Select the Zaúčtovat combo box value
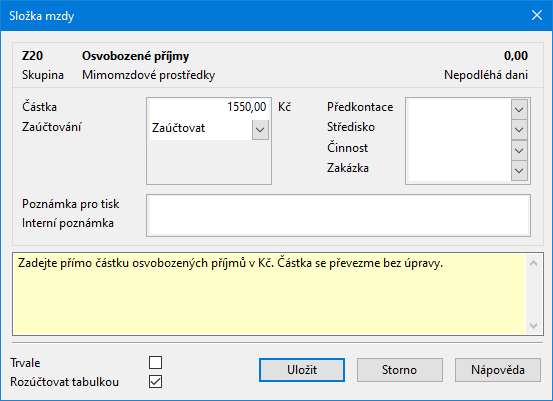This screenshot has width=553, height=401. [201, 130]
